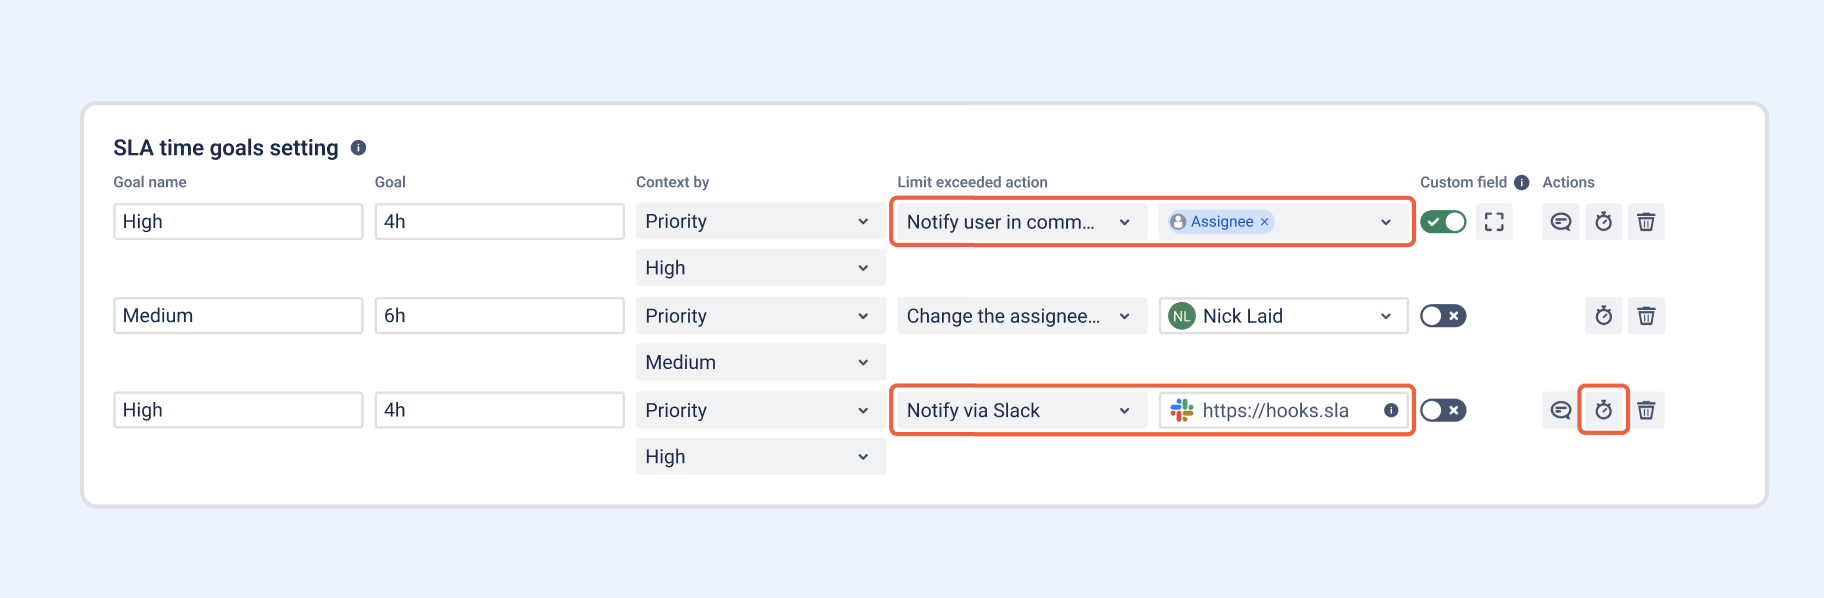Screen dimensions: 1824x598
Task: Expand the Assignee recipient dropdown arrow
Action: pyautogui.click(x=1386, y=222)
